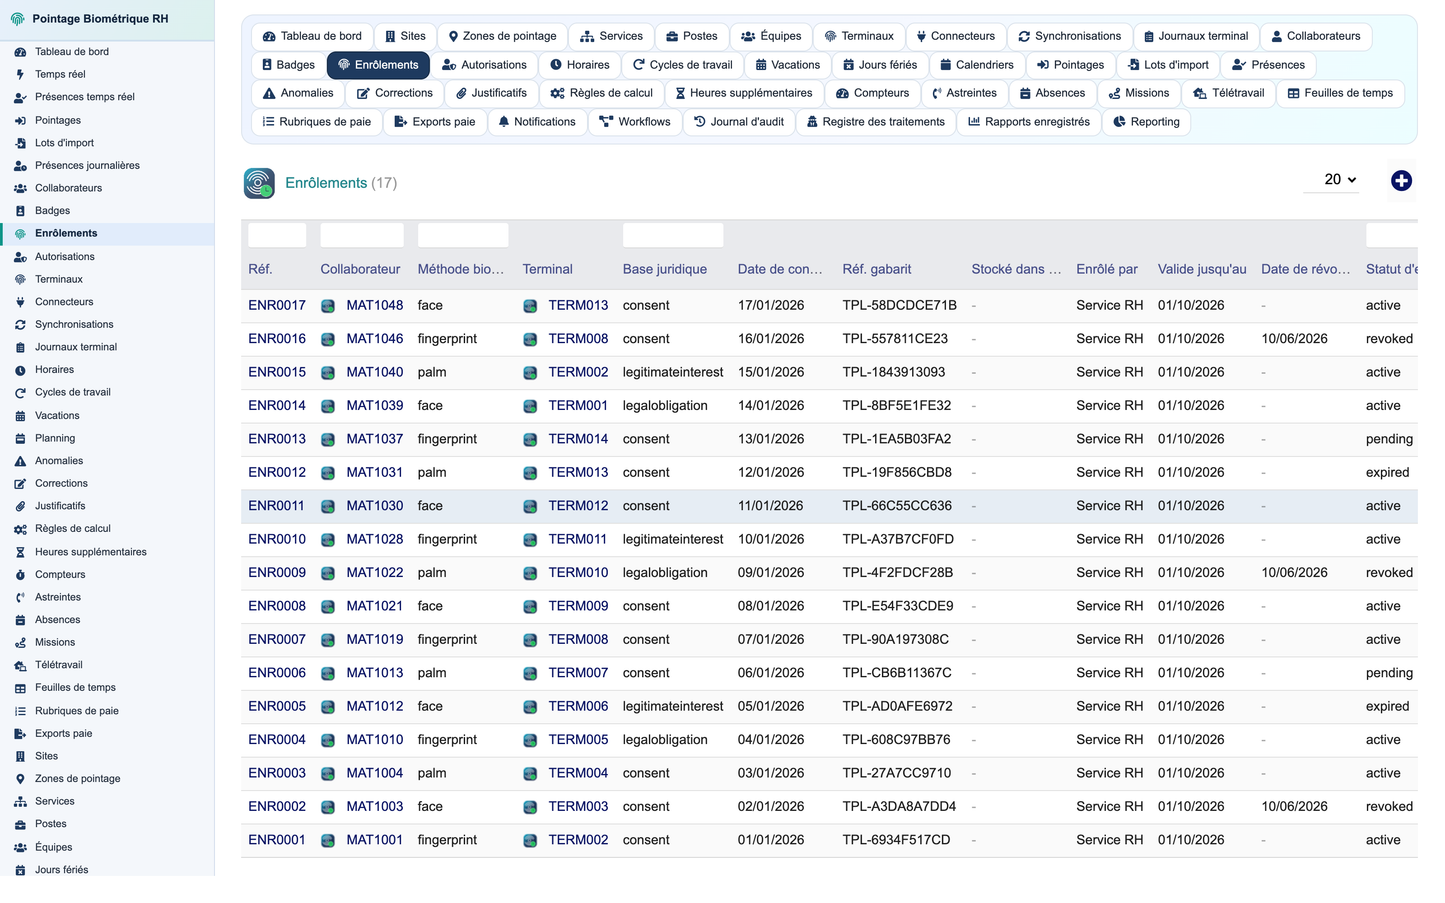
Task: Open Rapports enregistrés top tab
Action: (1029, 122)
